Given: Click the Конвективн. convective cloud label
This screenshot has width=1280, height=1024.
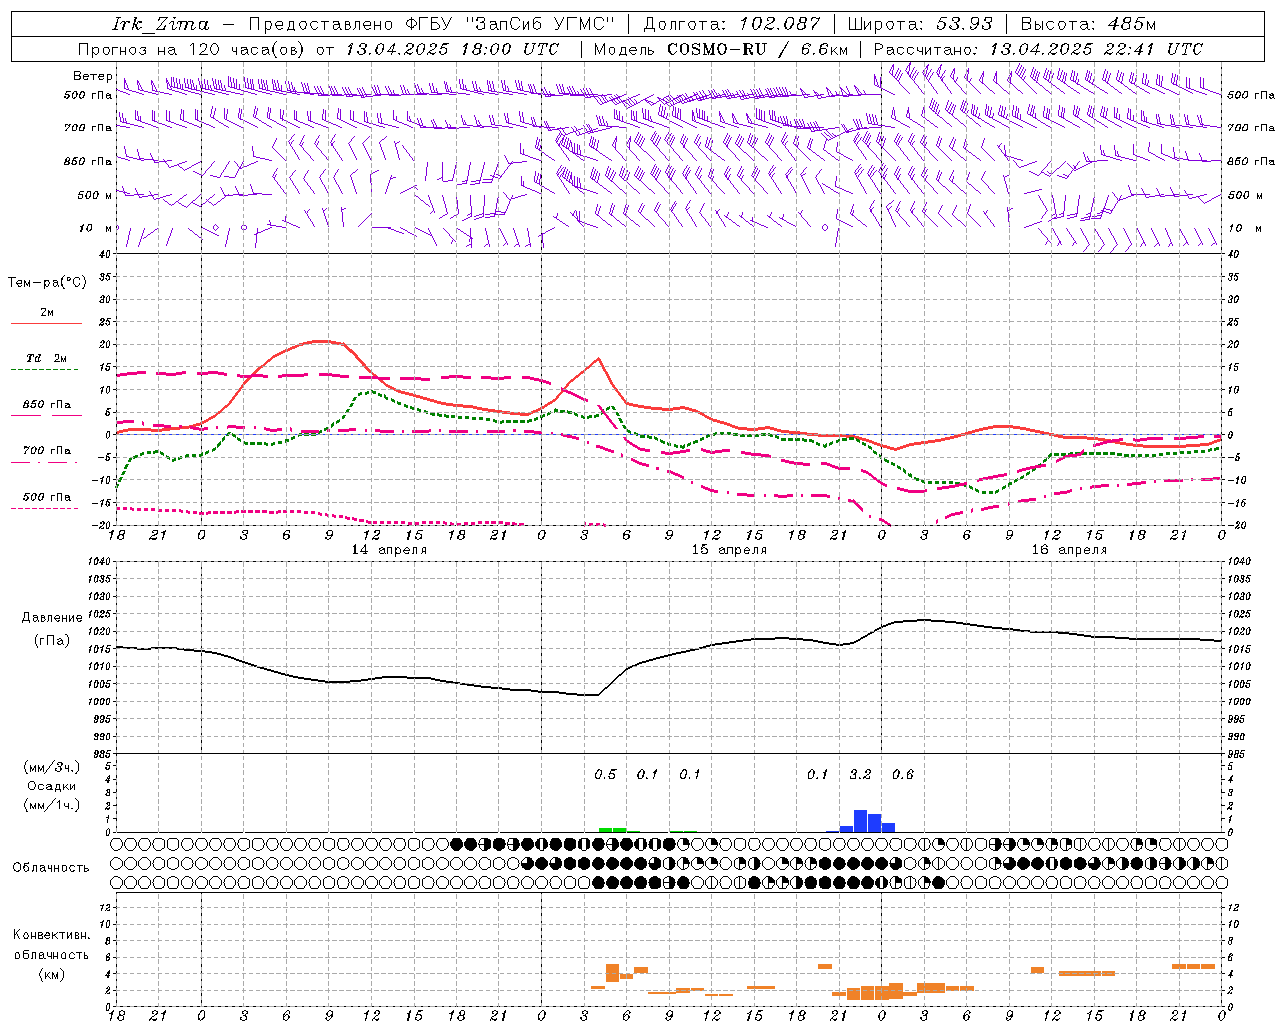Looking at the screenshot, I should 51,935.
